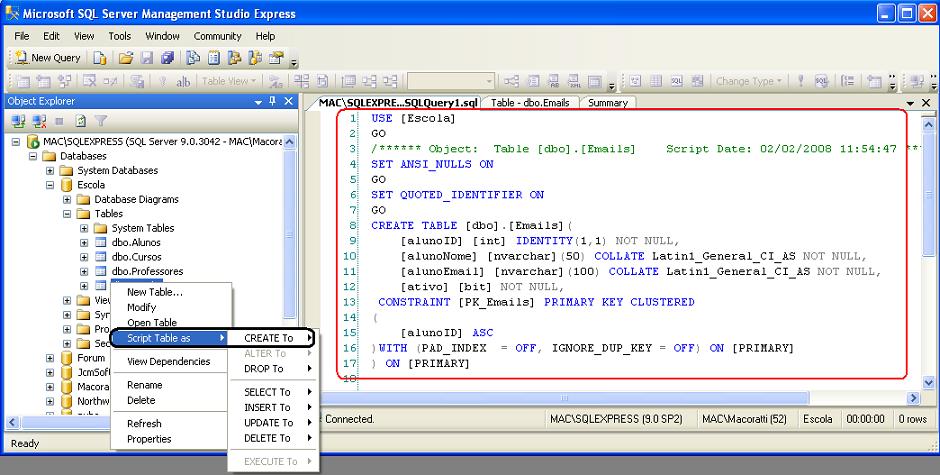
Task: Click the editor vertical scrollbar down arrow
Action: [x=928, y=382]
